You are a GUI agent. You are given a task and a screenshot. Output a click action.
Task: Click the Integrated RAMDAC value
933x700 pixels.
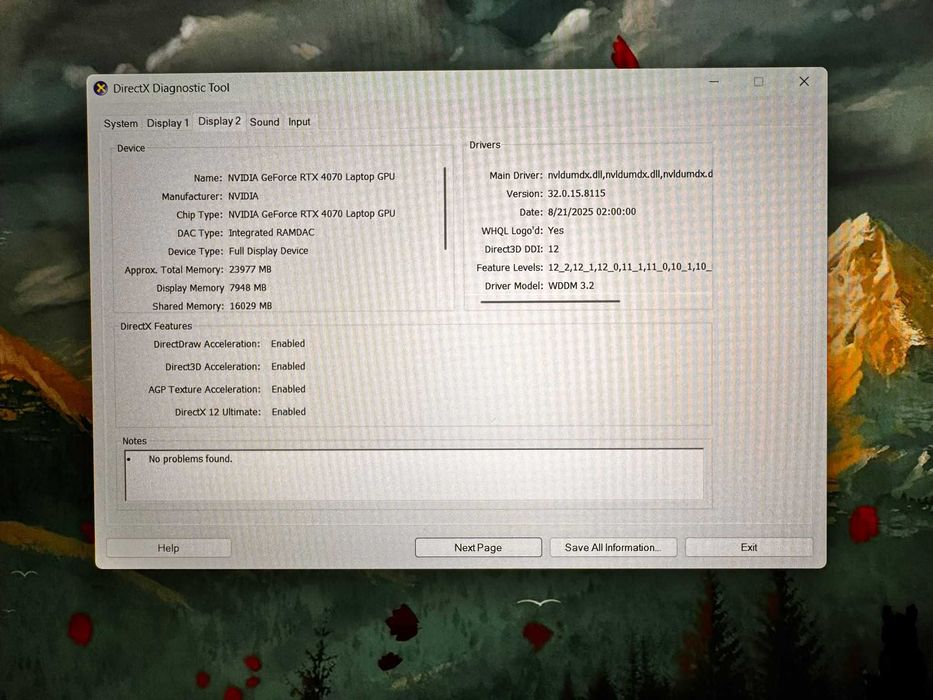click(x=271, y=232)
